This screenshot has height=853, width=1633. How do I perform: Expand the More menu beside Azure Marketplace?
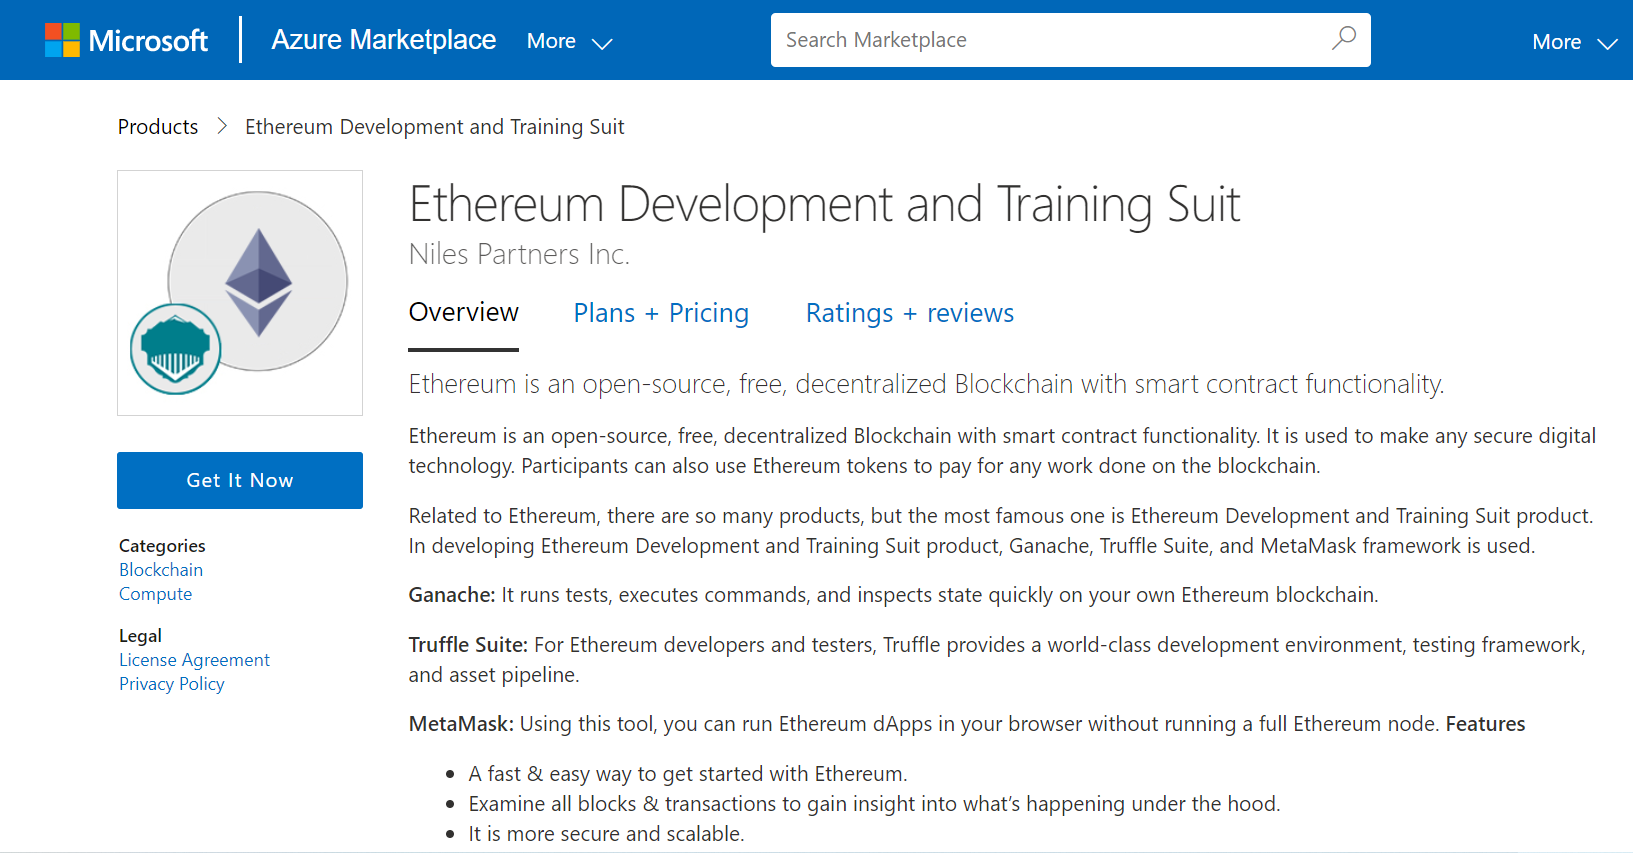tap(569, 41)
